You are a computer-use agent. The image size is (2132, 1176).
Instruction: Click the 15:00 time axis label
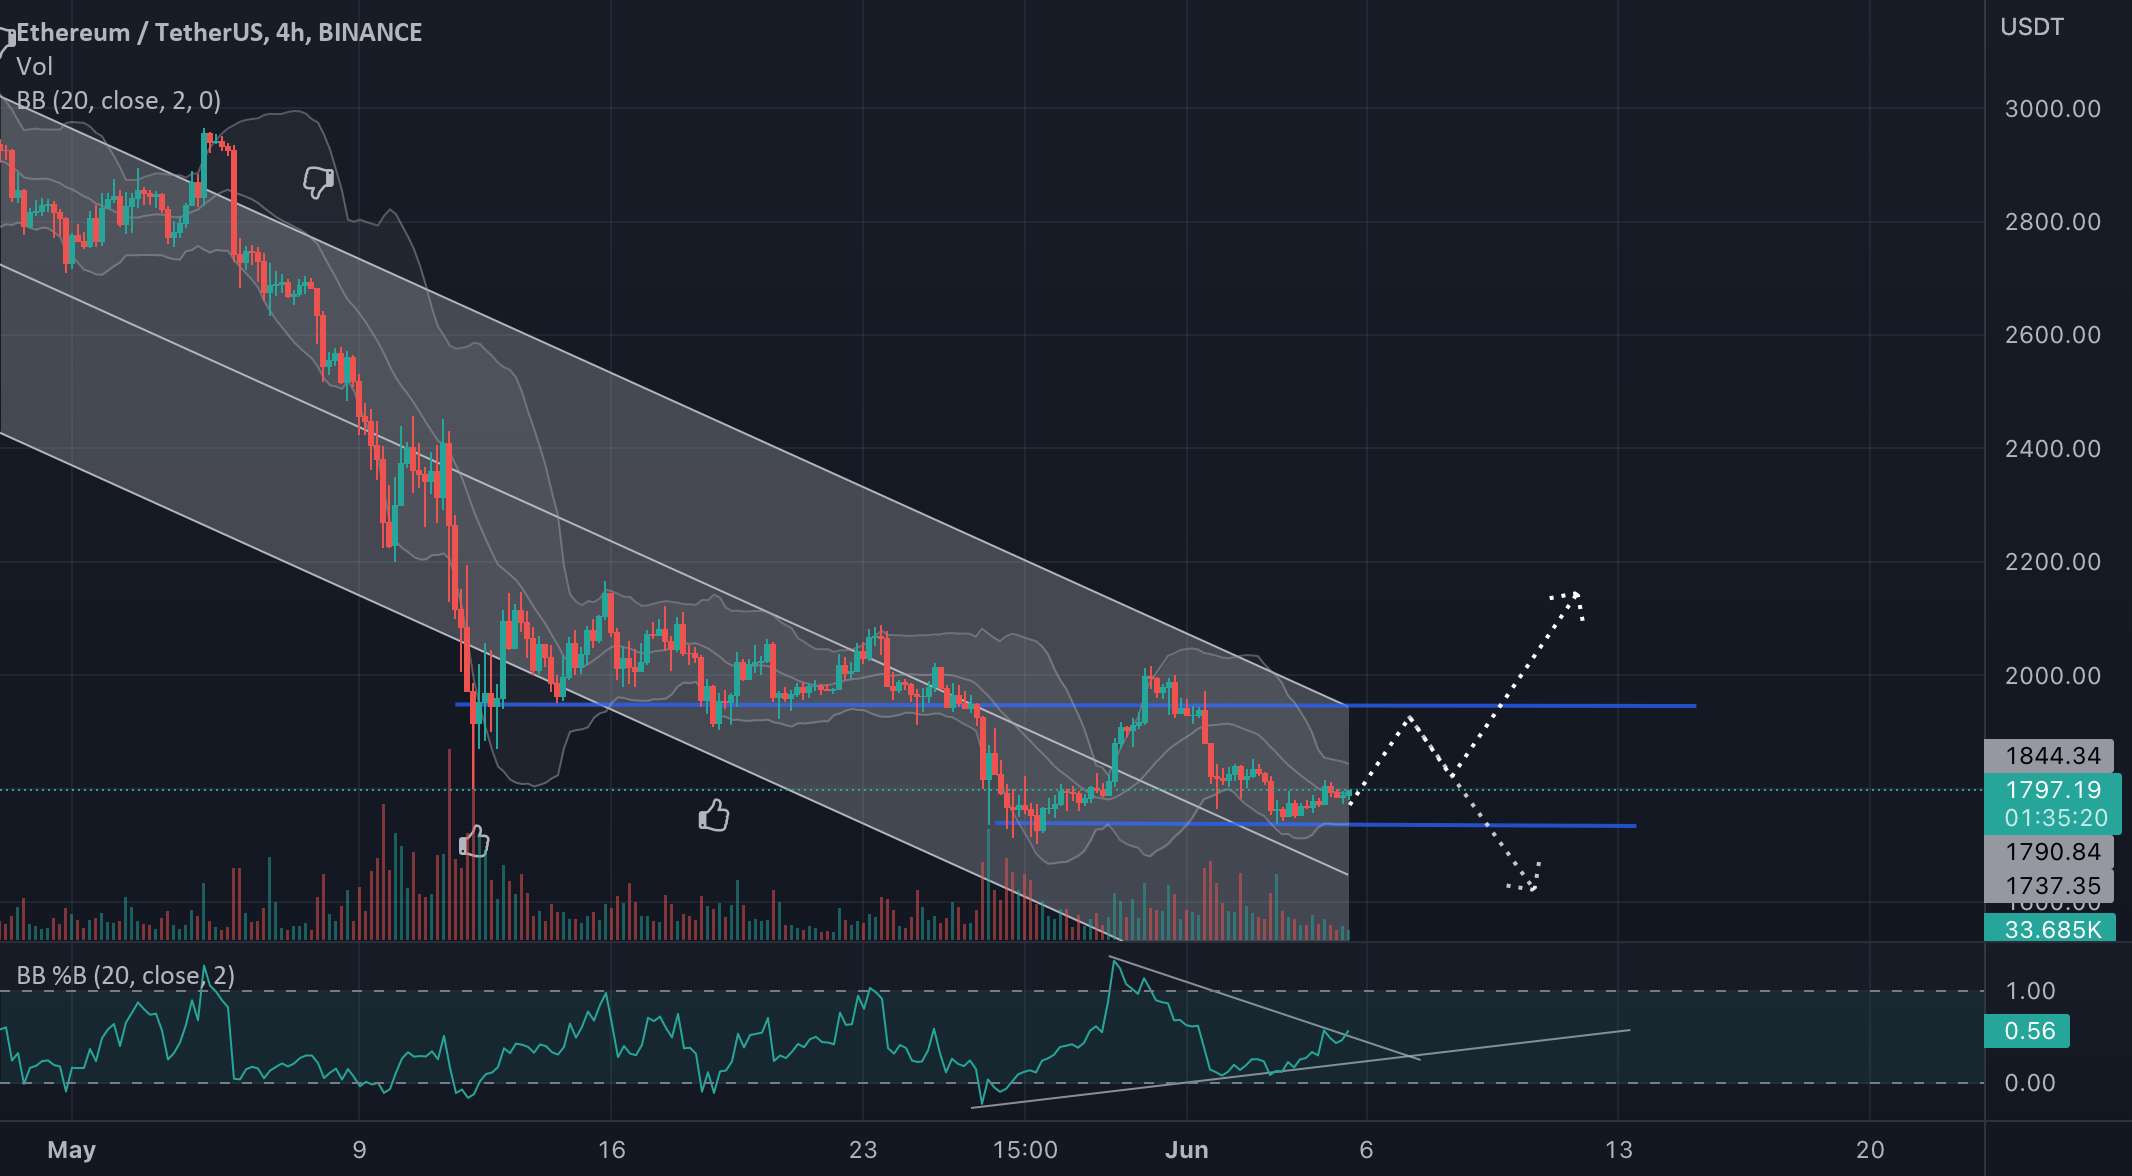click(1025, 1149)
